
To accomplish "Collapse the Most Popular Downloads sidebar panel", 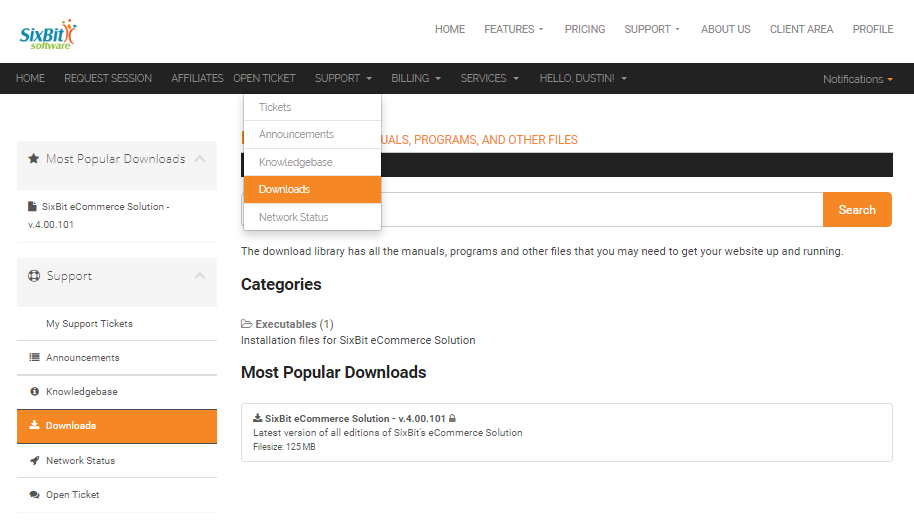I will point(200,159).
